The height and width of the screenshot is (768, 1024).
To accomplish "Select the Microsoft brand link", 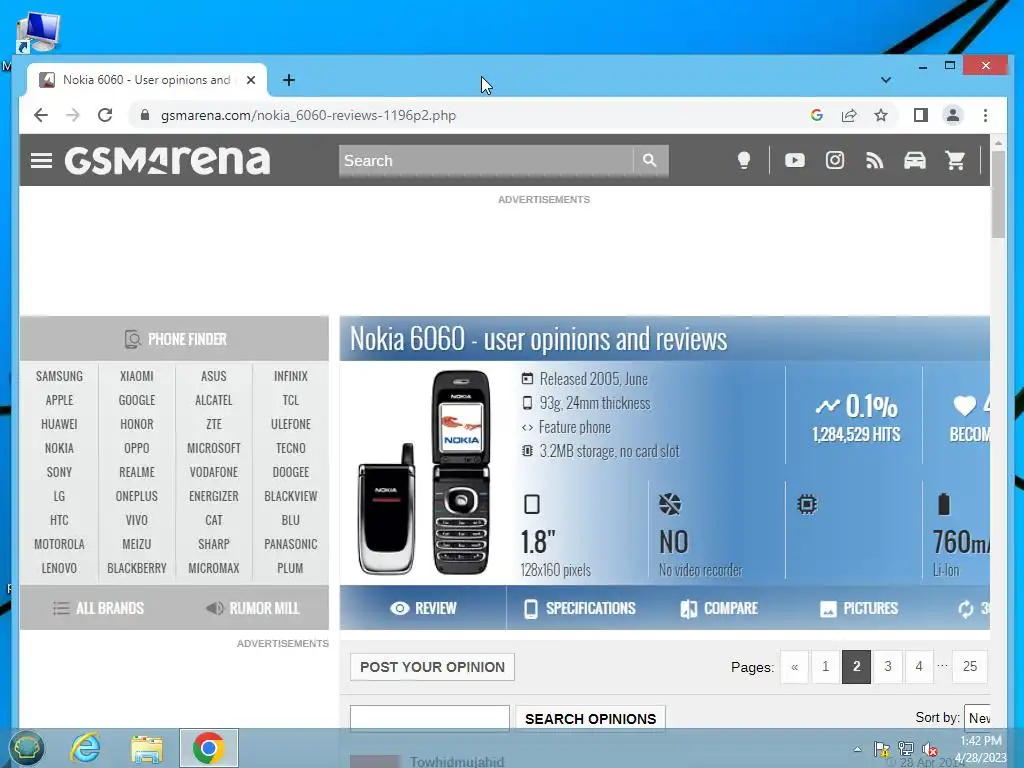I will pos(214,448).
